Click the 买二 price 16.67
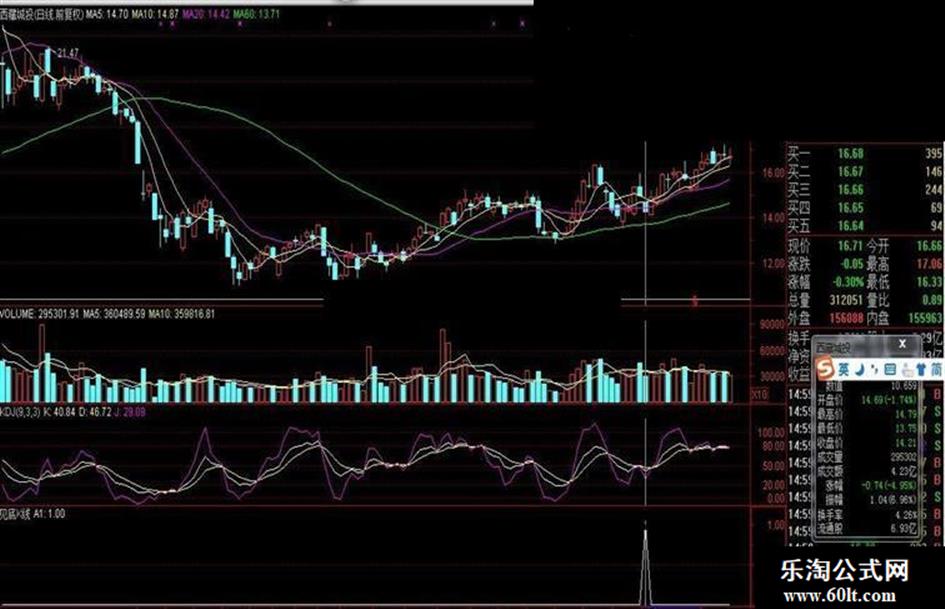Viewport: 945px width, 609px height. (850, 172)
